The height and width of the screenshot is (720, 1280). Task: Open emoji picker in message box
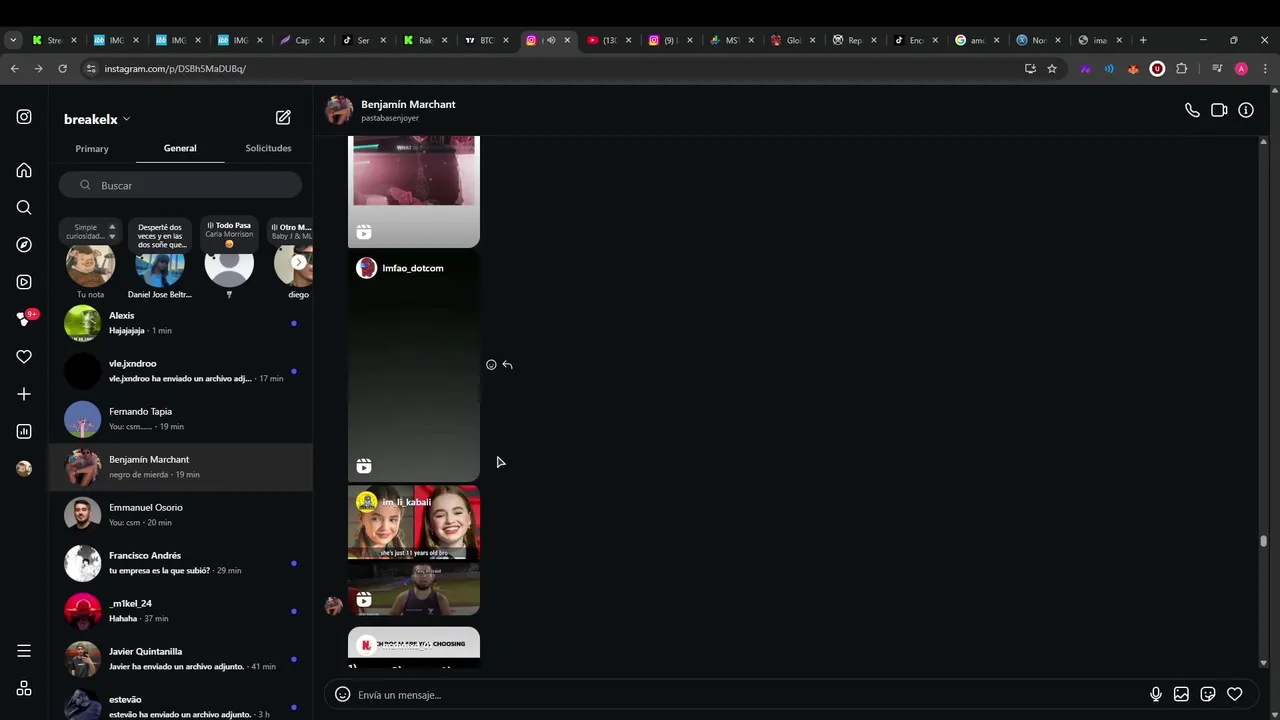click(342, 694)
